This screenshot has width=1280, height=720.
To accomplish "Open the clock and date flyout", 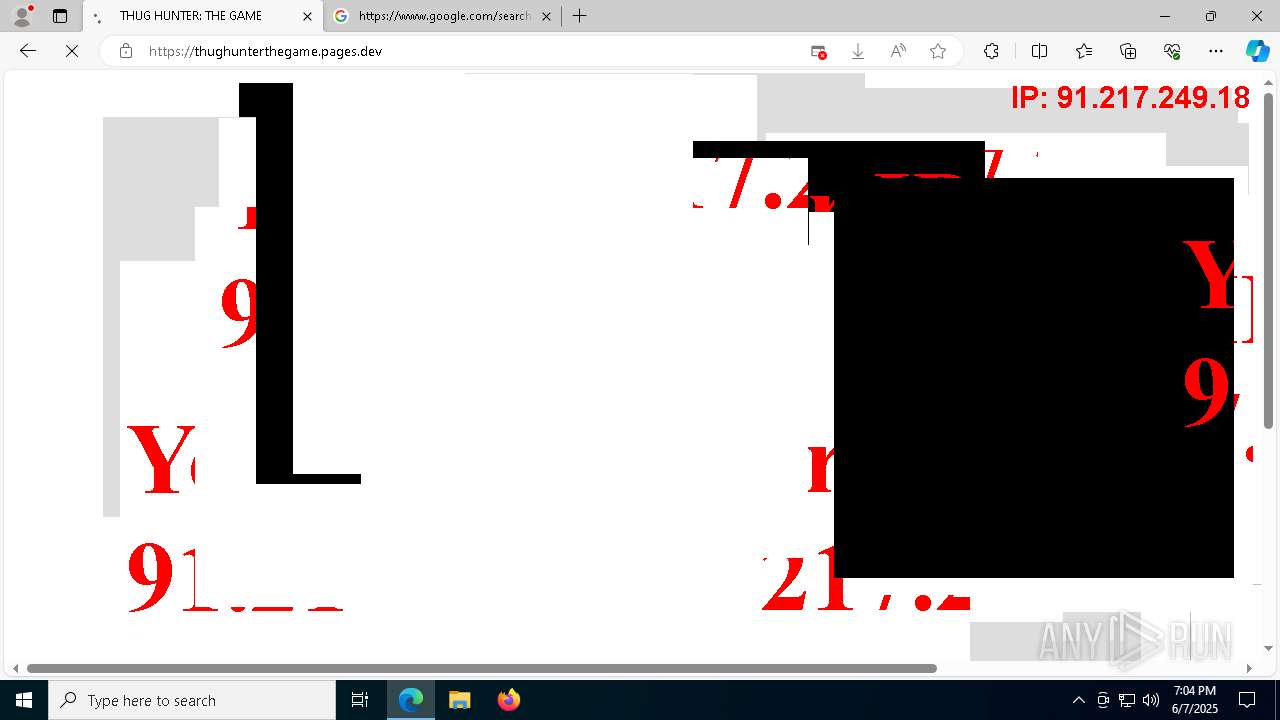I will 1195,700.
